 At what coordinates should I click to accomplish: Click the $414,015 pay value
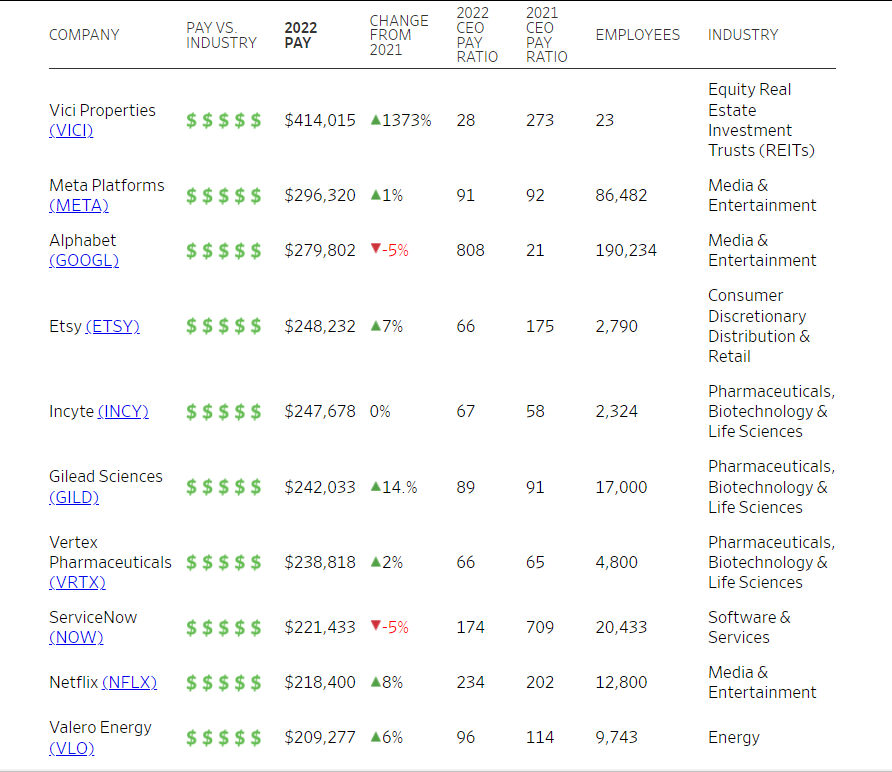(x=320, y=121)
